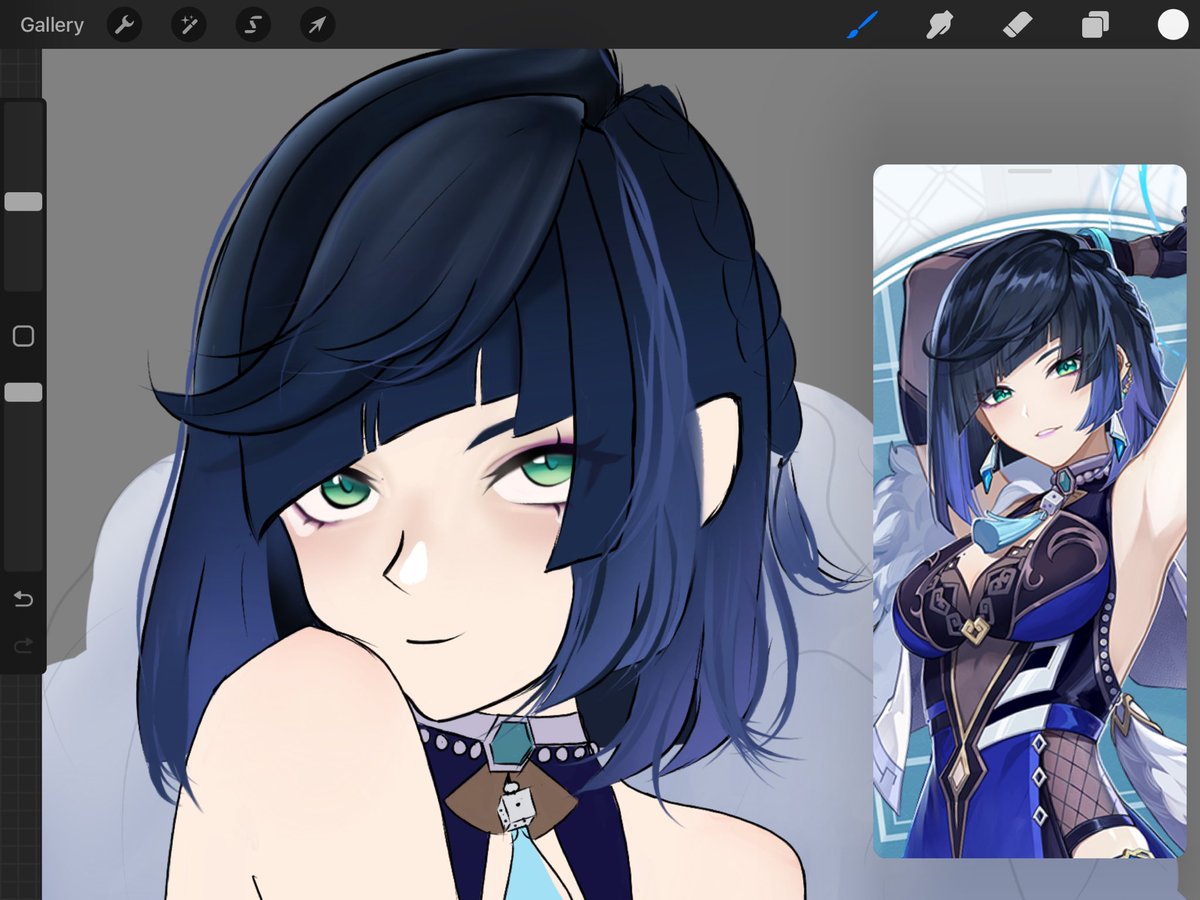
Task: Tap the Redo arrow in sidebar
Action: tap(23, 647)
